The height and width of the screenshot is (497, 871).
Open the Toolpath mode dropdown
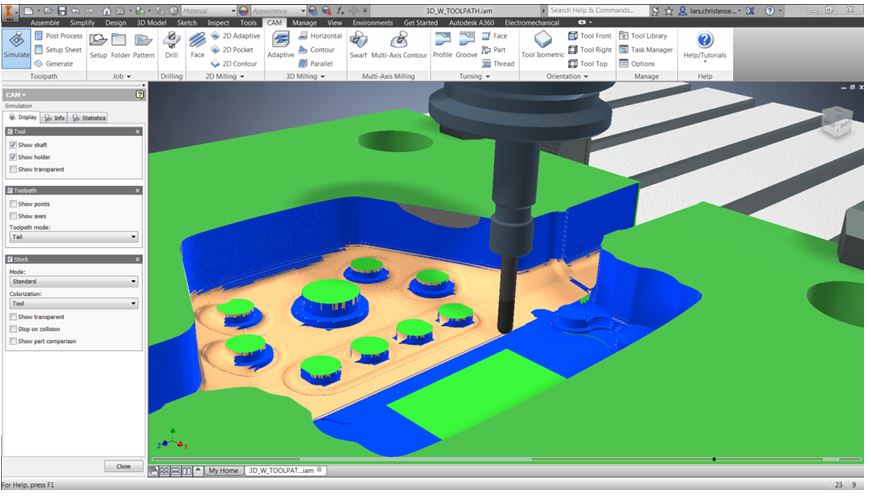pos(73,237)
